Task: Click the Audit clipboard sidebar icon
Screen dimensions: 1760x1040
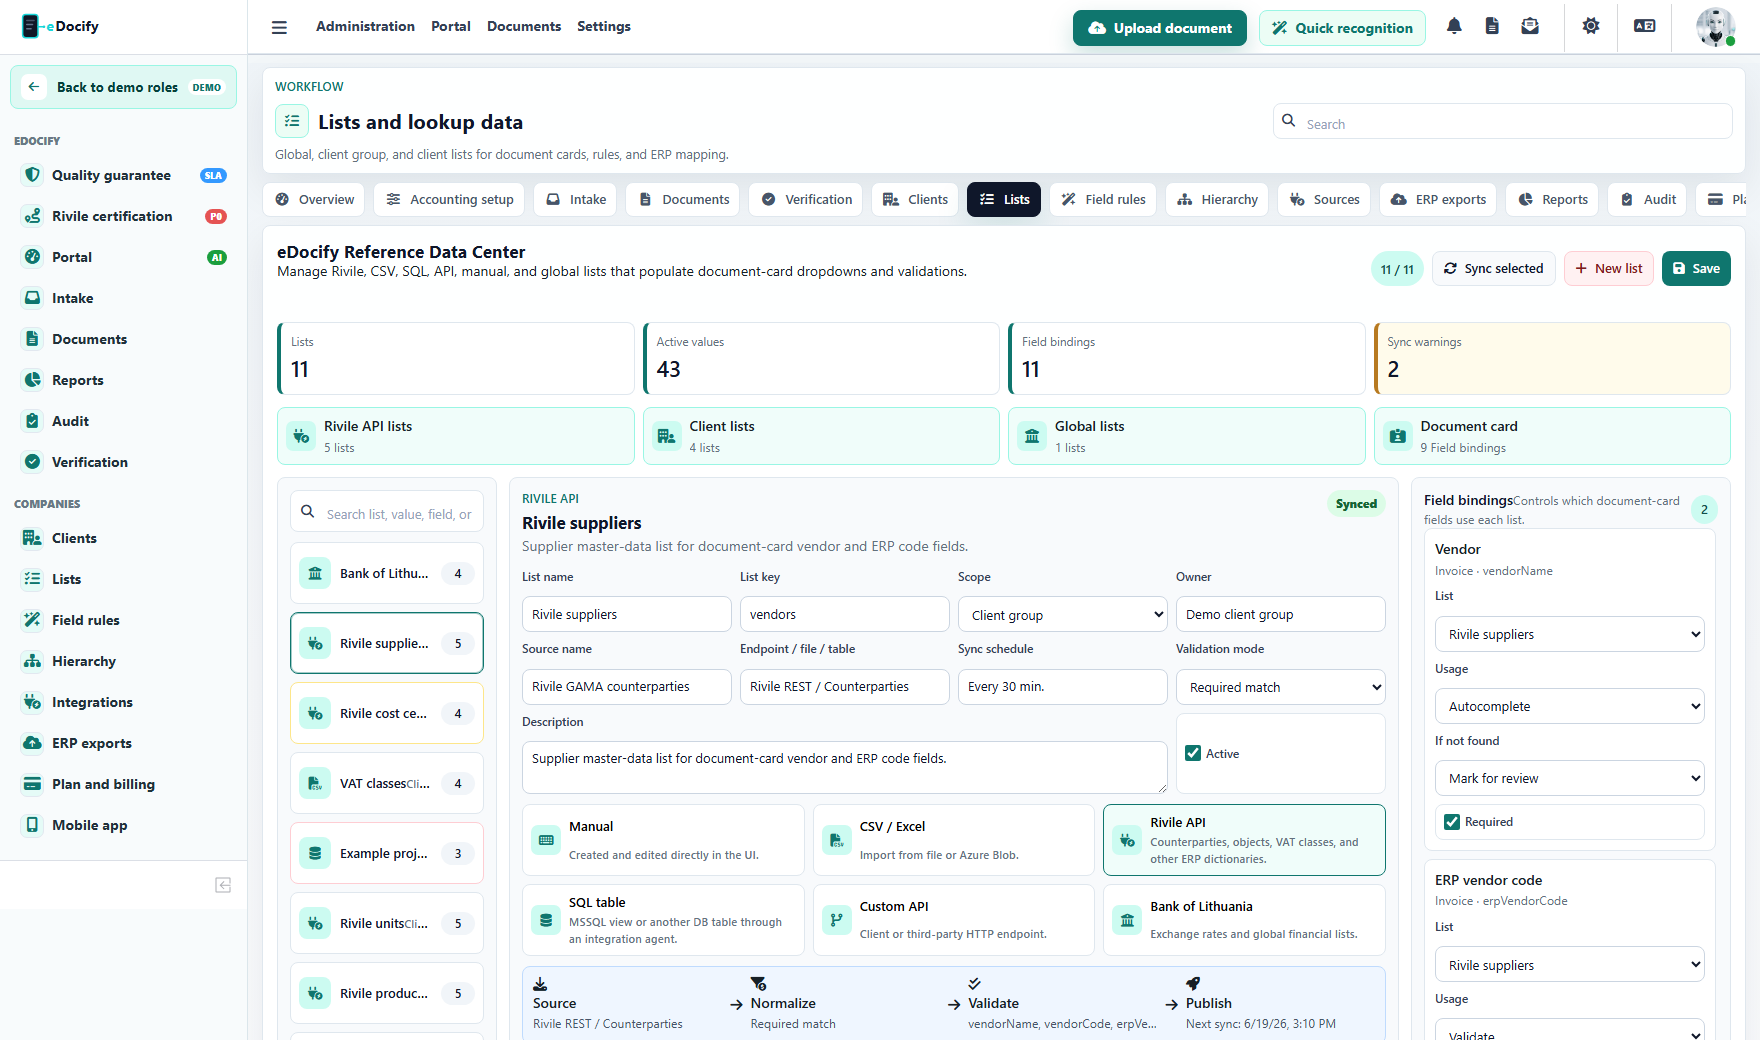Action: point(33,421)
